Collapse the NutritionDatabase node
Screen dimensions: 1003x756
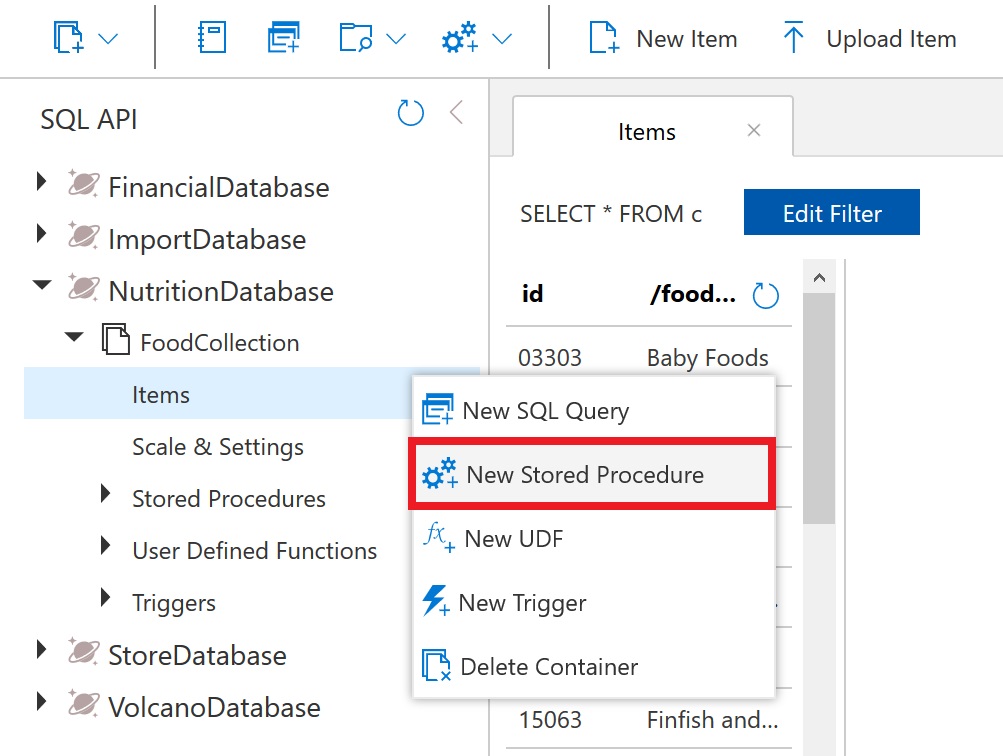42,283
